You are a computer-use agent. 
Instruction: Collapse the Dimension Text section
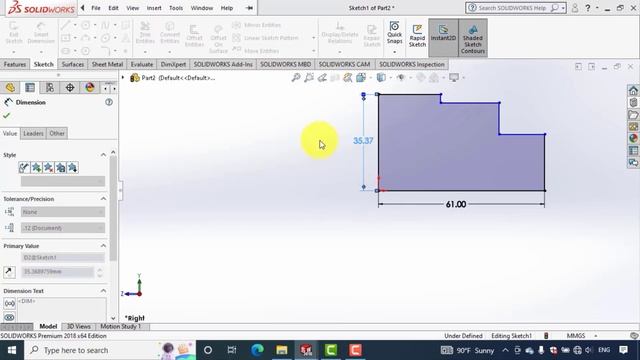click(103, 291)
